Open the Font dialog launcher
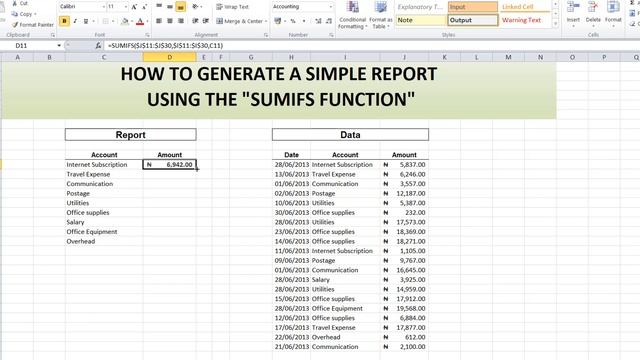 click(147, 36)
